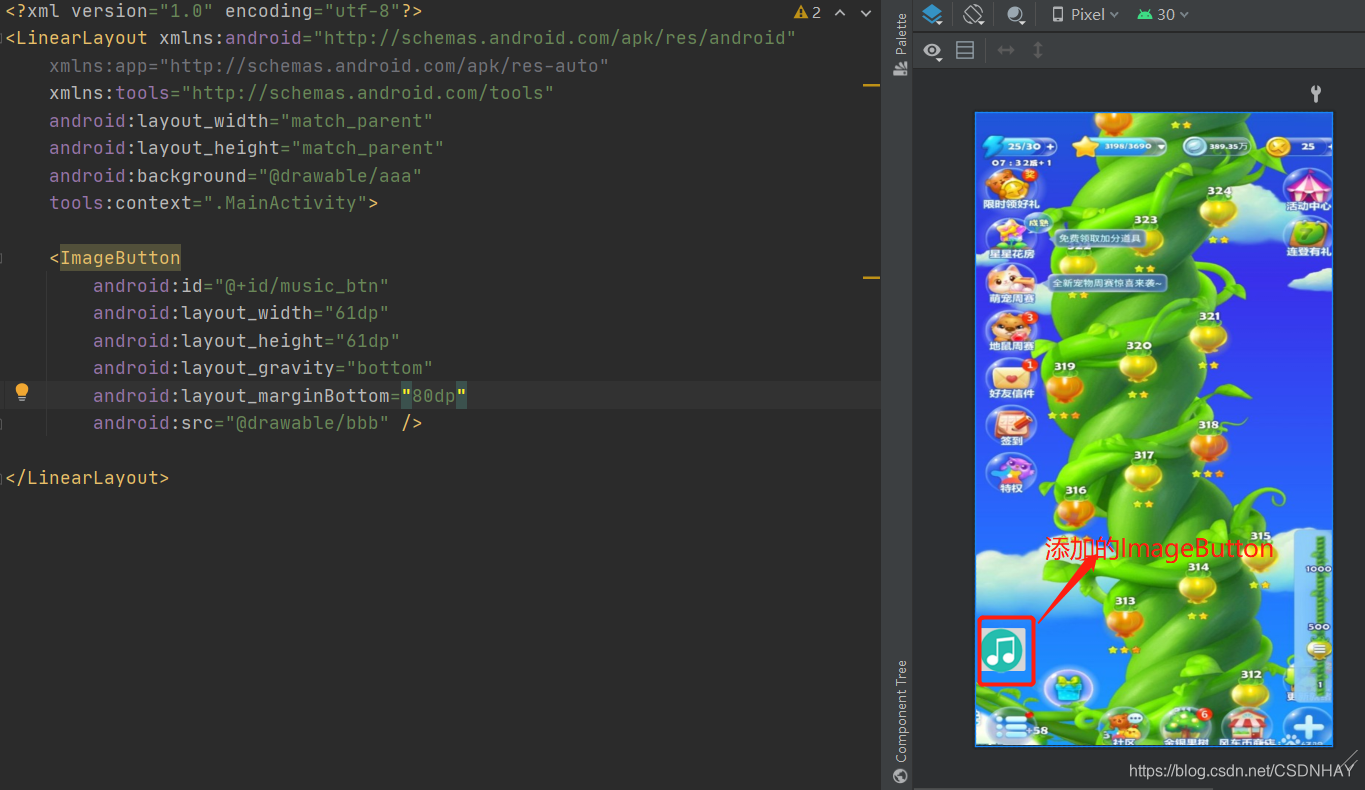Click the "@drawable/bbb" src value

coord(307,423)
